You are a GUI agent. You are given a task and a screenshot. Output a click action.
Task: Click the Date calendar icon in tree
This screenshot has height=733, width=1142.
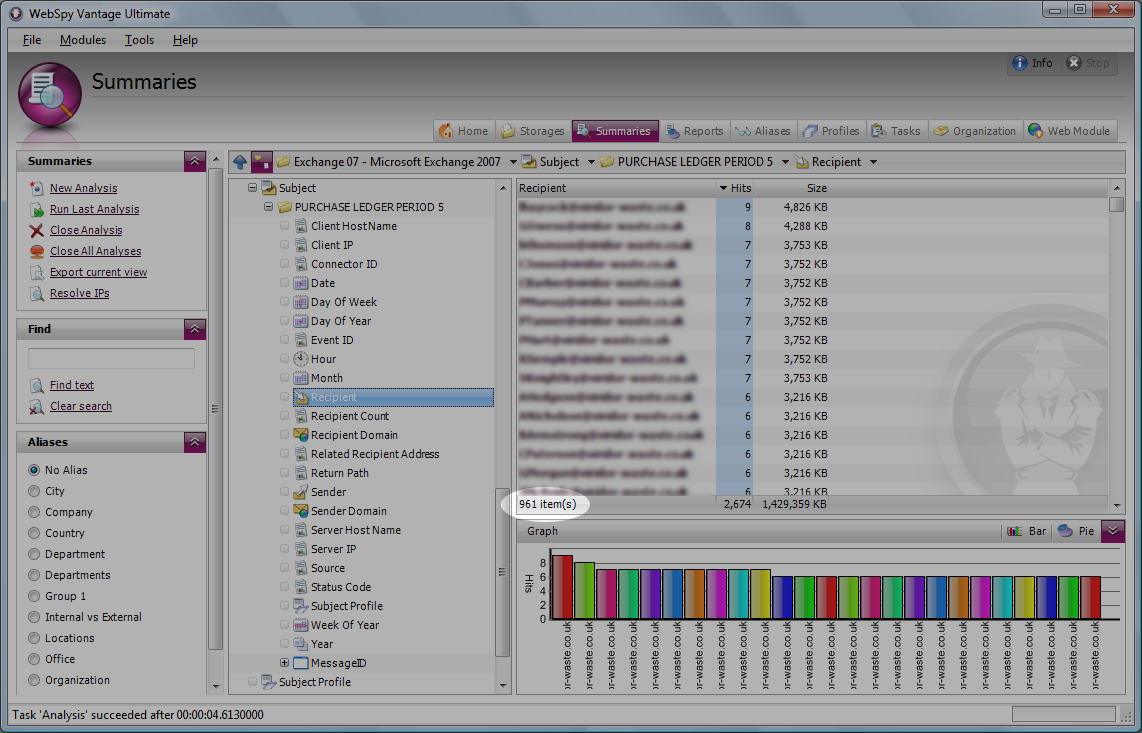click(301, 283)
